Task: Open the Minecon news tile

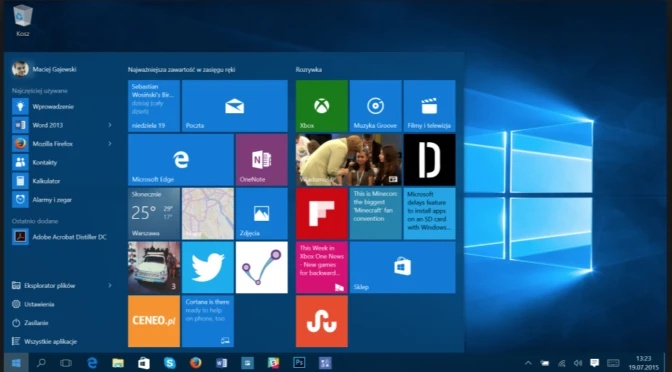Action: pos(375,213)
